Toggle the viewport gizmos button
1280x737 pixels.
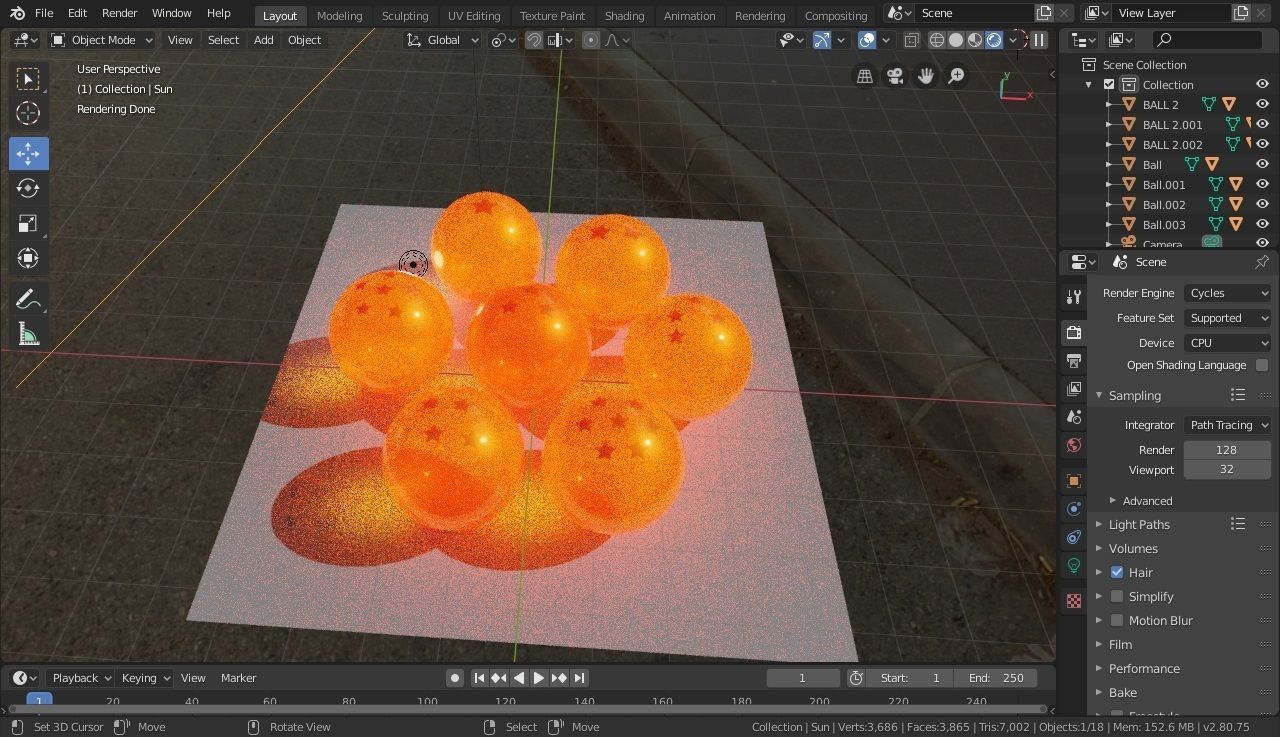[x=822, y=40]
